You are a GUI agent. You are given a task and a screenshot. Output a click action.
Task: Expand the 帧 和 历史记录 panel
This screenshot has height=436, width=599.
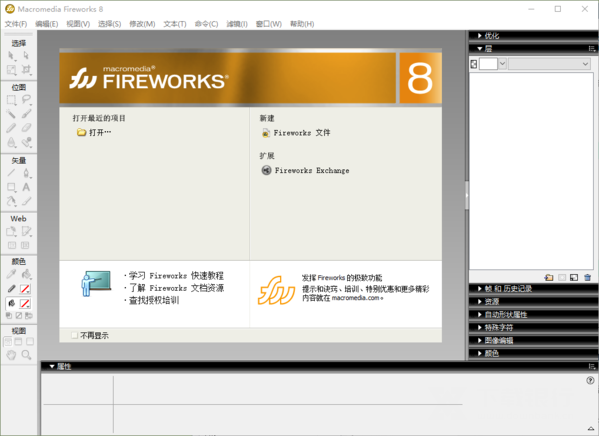point(479,289)
